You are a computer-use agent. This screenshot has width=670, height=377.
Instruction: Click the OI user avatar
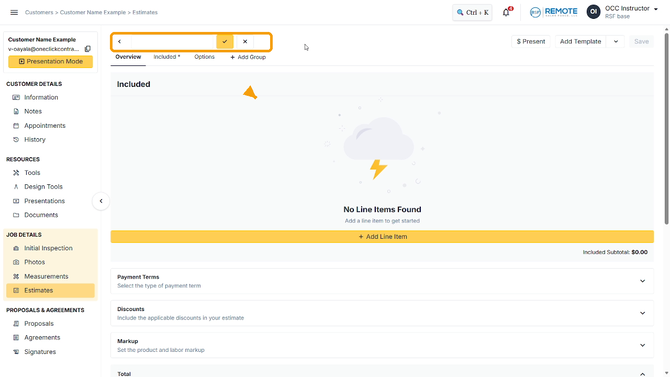click(x=593, y=12)
